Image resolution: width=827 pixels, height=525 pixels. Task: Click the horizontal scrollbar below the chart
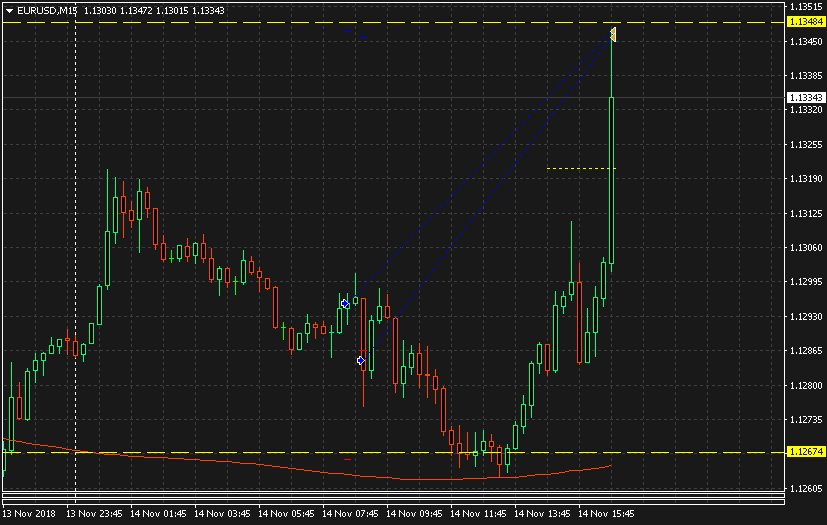click(393, 499)
